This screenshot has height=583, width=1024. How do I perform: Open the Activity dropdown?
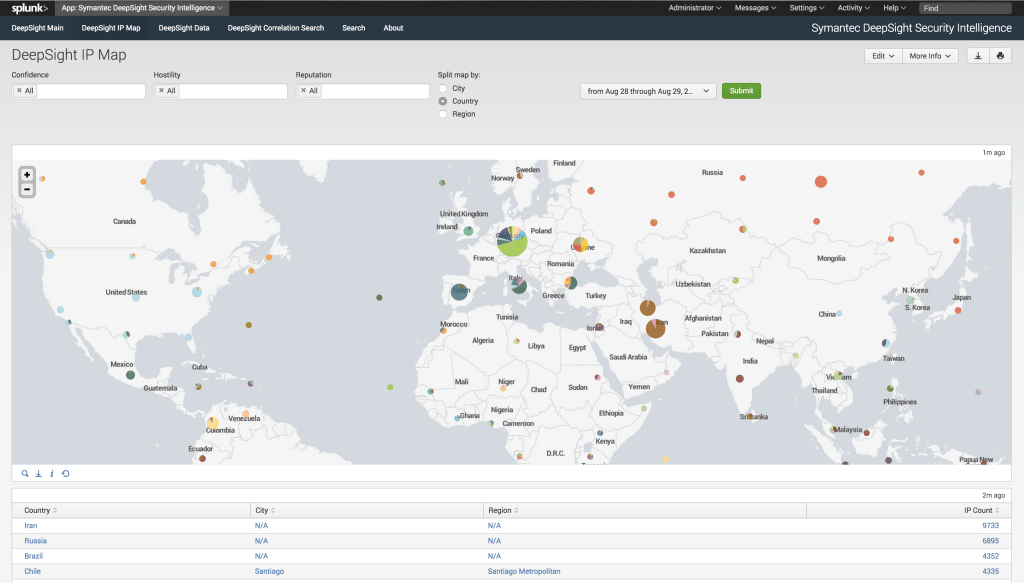coord(853,8)
